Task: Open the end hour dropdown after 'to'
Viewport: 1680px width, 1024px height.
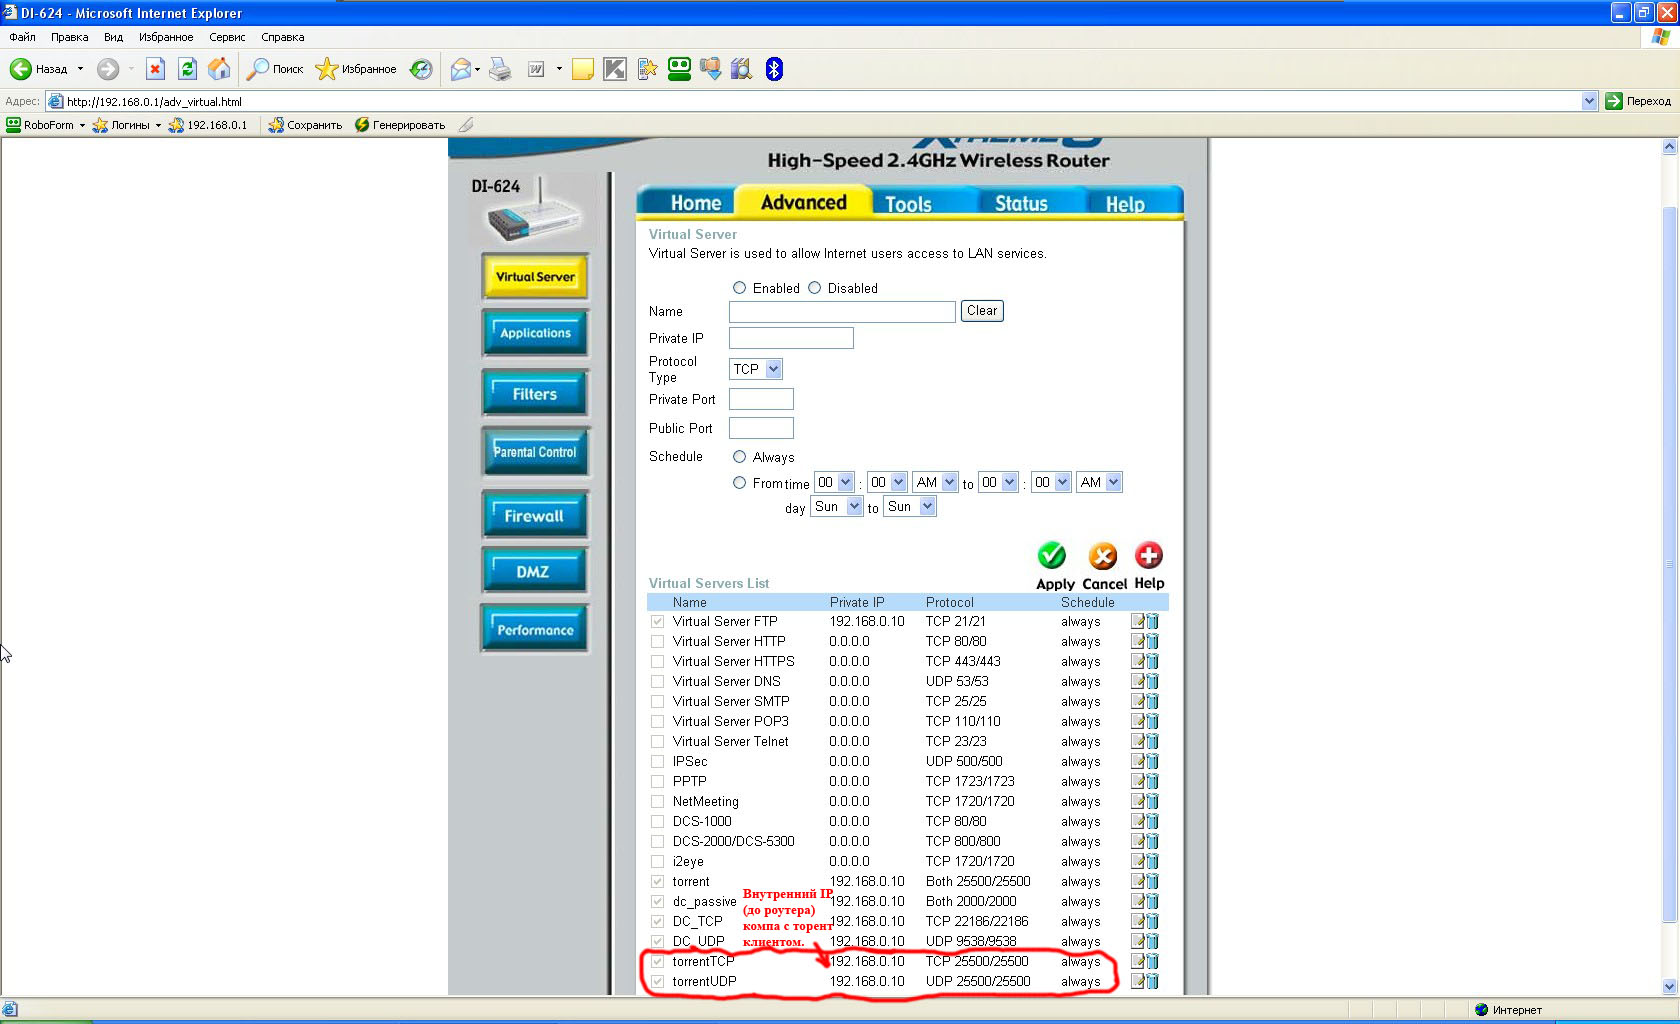Action: 998,482
